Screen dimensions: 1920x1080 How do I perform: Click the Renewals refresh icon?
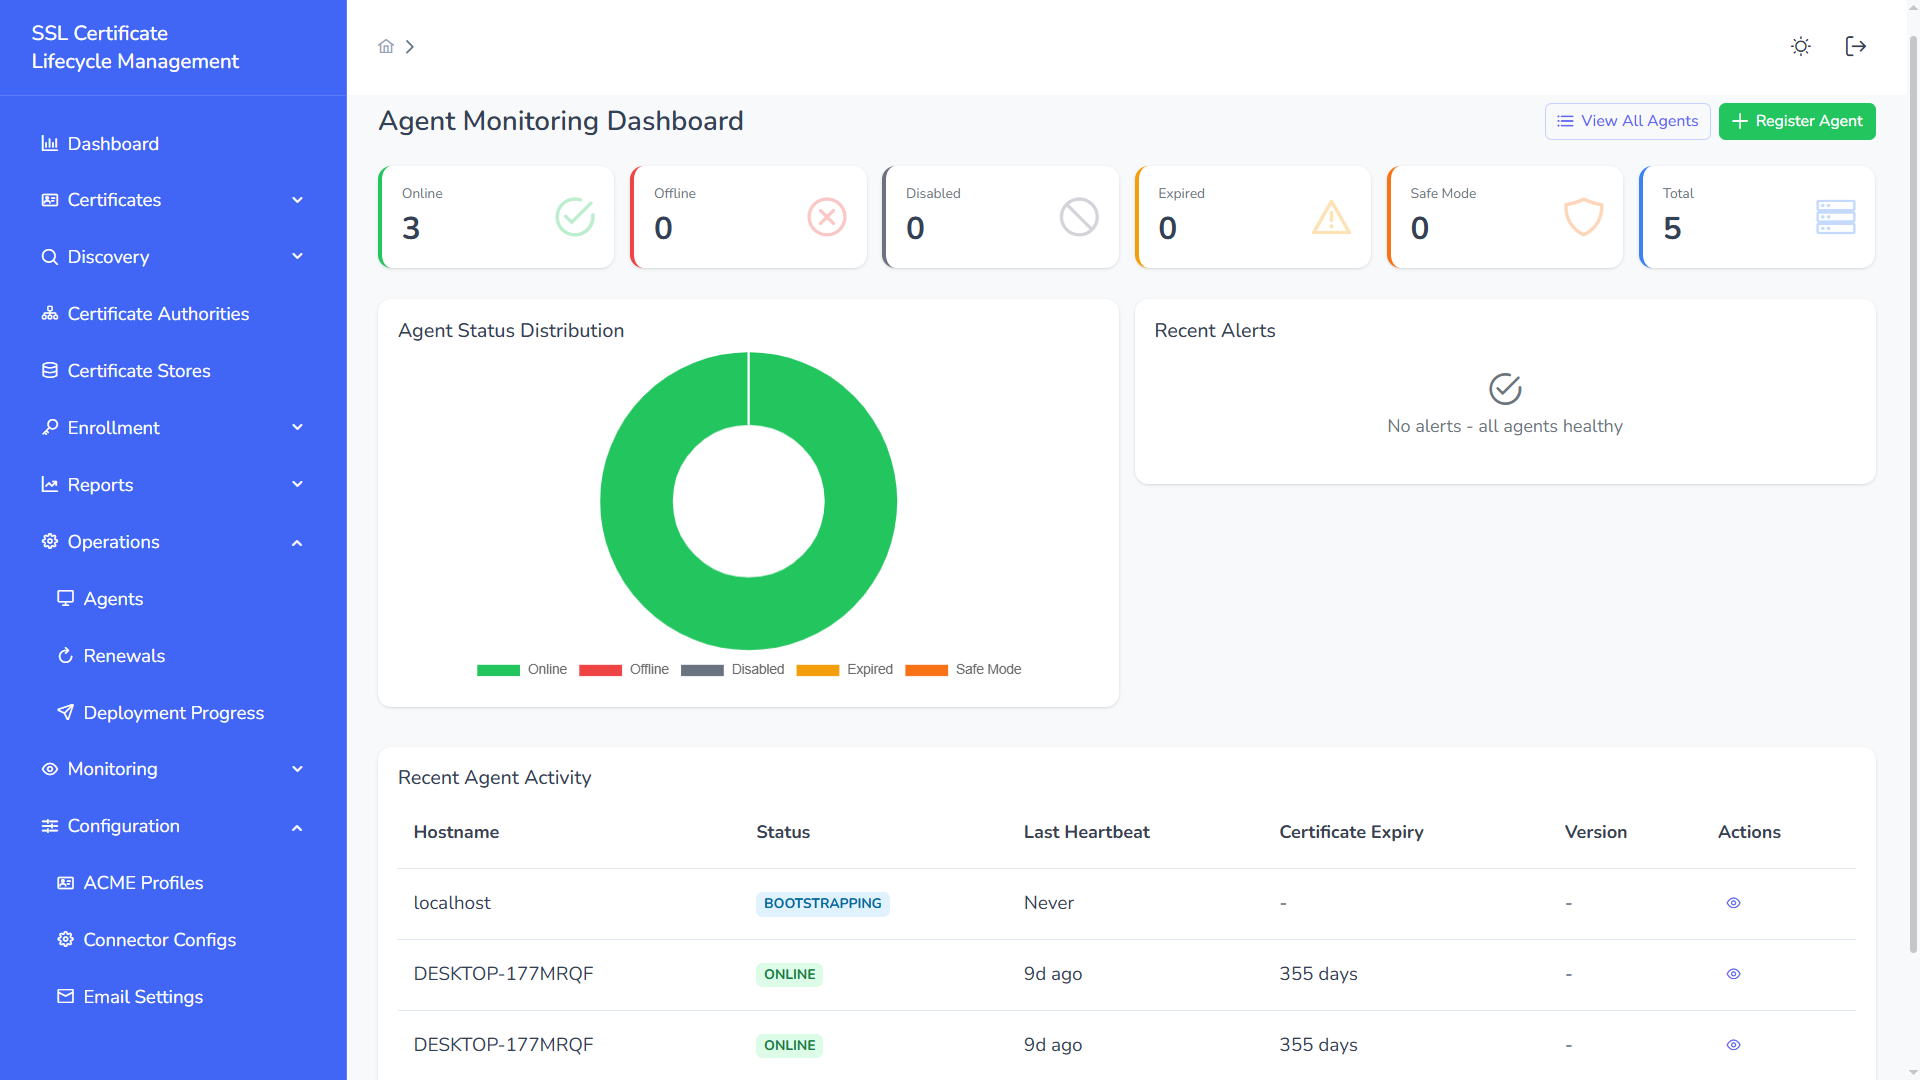tap(65, 655)
